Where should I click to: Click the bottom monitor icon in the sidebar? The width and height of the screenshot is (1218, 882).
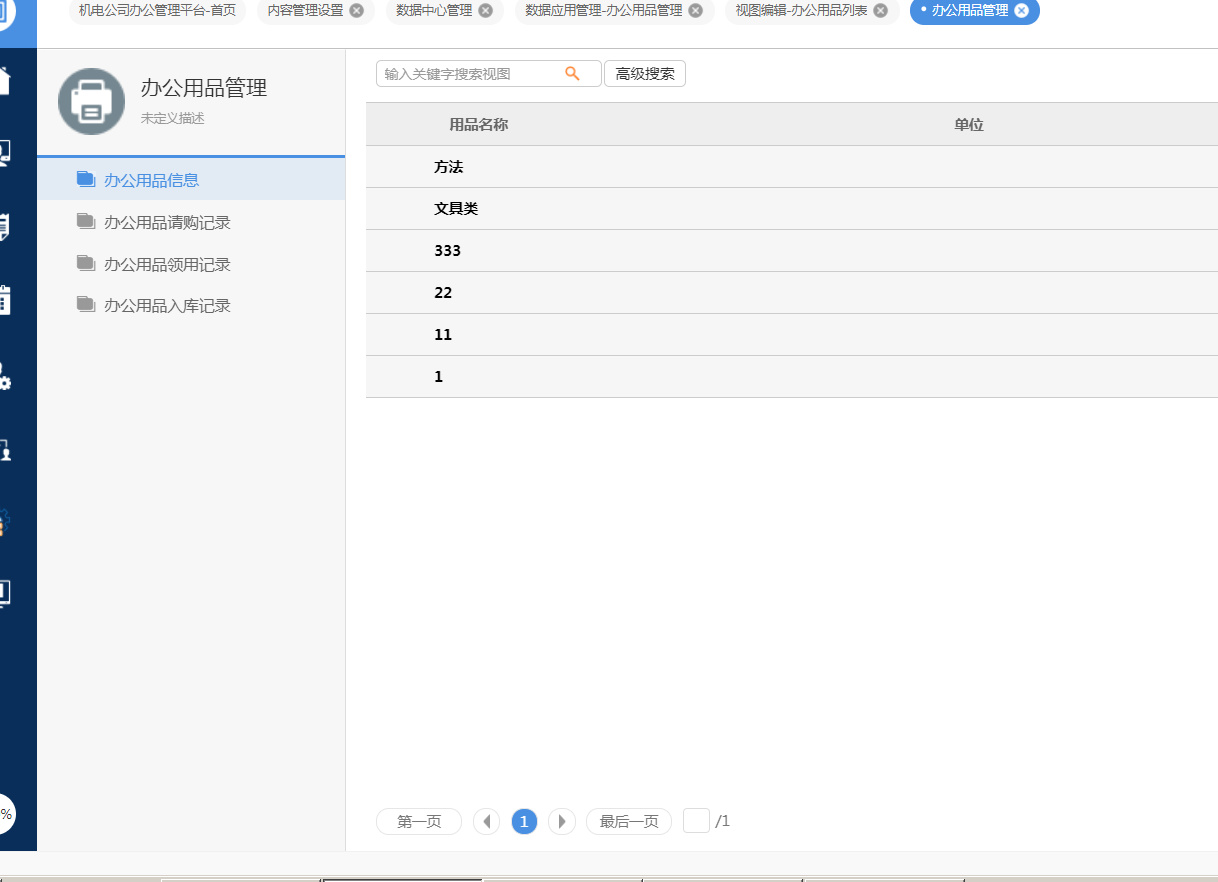(5, 592)
